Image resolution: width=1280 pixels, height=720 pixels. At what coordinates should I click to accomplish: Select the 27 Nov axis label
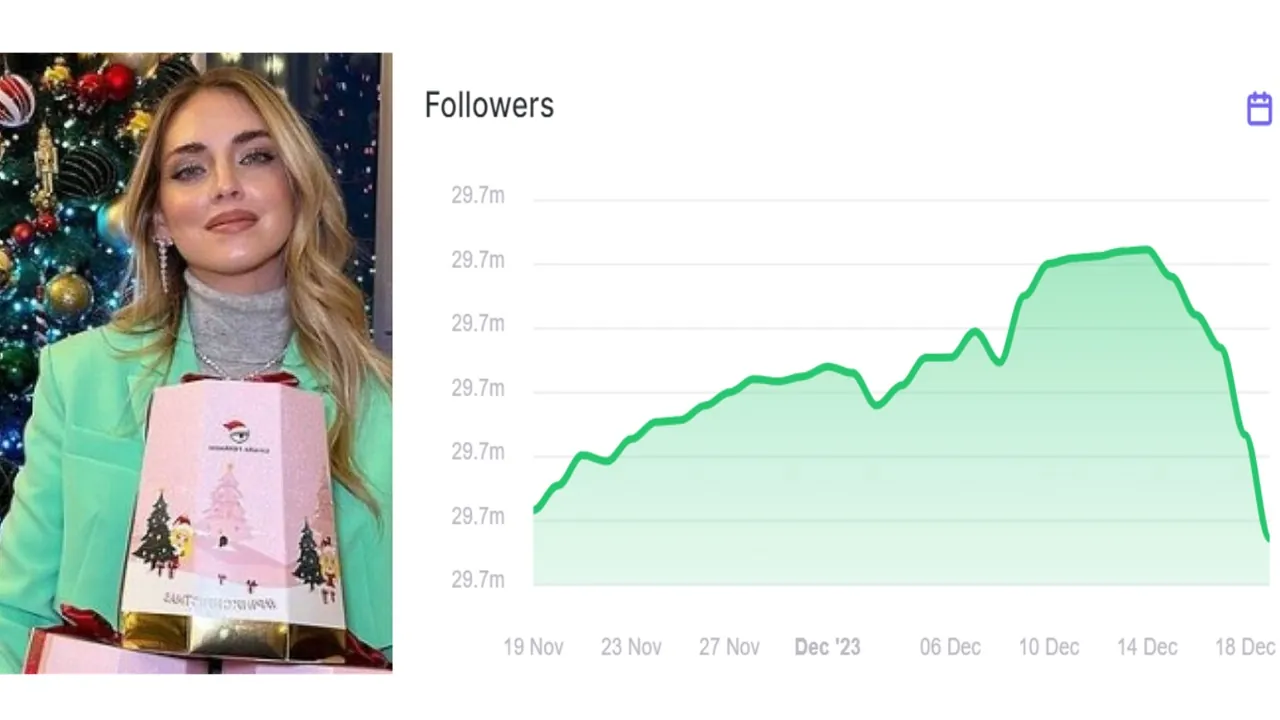[729, 647]
